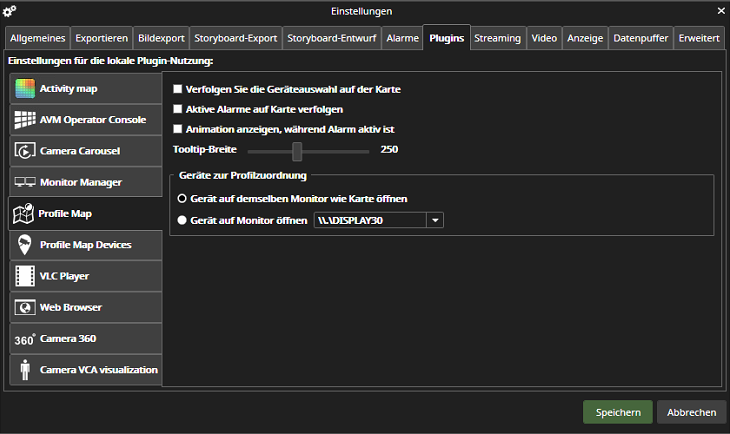Screen dimensions: 730x434
Task: Click the Abbrechen button
Action: 691,412
